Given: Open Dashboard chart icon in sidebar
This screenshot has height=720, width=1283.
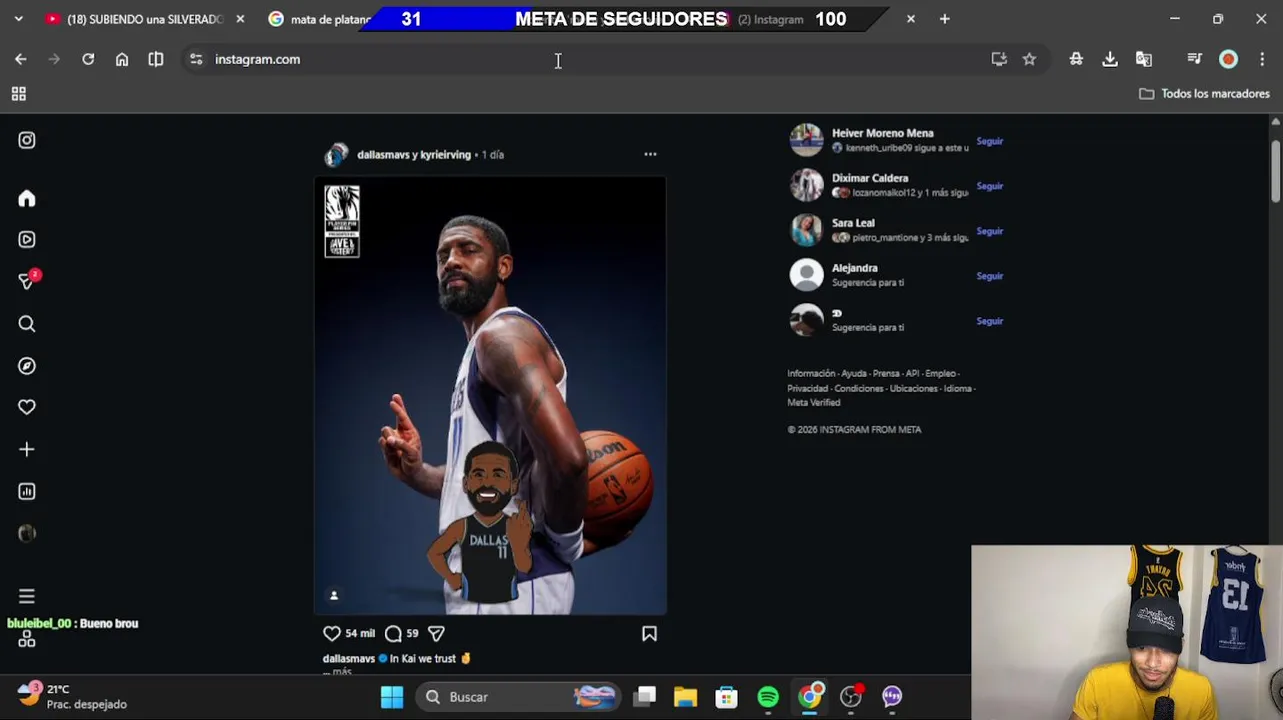Looking at the screenshot, I should click(27, 492).
